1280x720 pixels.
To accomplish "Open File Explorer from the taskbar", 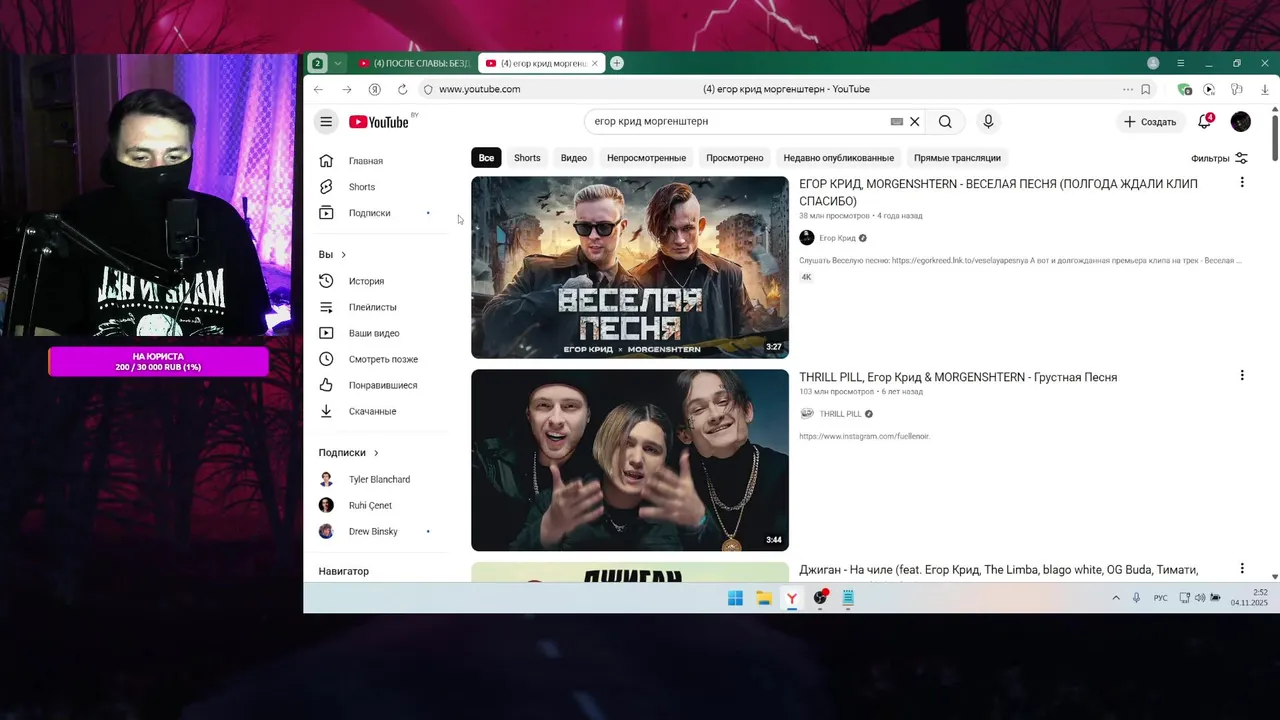I will coord(763,598).
